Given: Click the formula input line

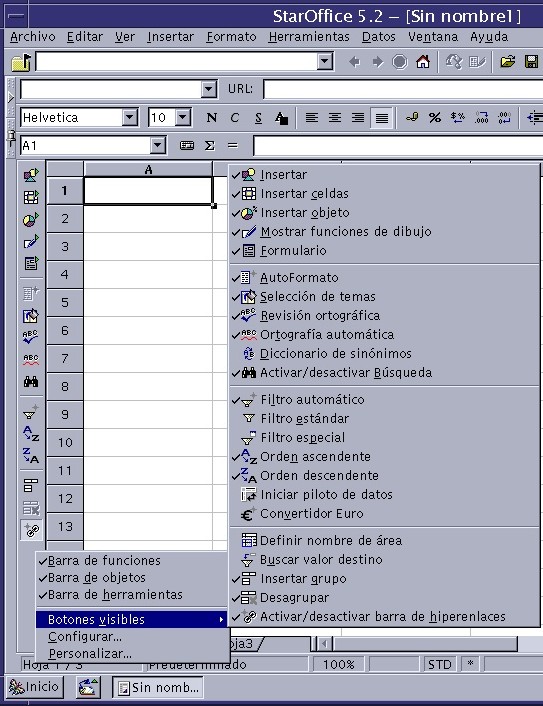Looking at the screenshot, I should point(398,146).
